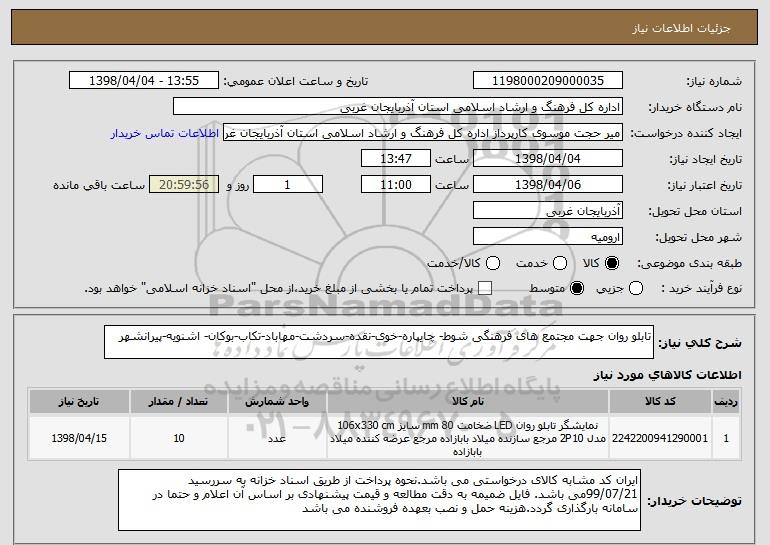Click the buyer organization name field

398,107
